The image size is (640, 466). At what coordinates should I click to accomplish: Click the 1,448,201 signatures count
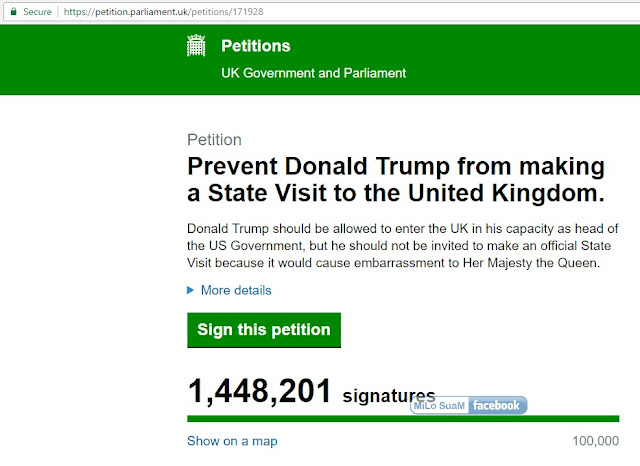point(260,391)
